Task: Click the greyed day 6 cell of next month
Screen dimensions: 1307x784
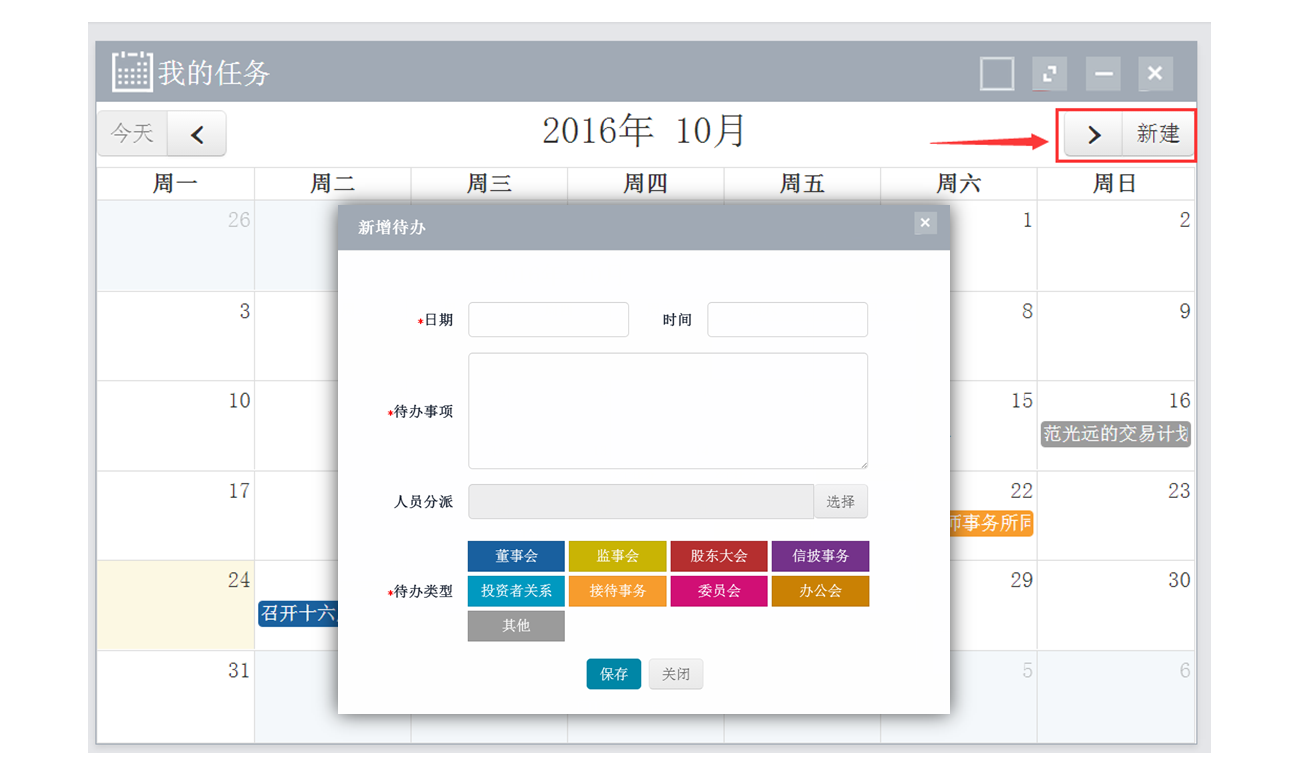Action: click(1116, 696)
